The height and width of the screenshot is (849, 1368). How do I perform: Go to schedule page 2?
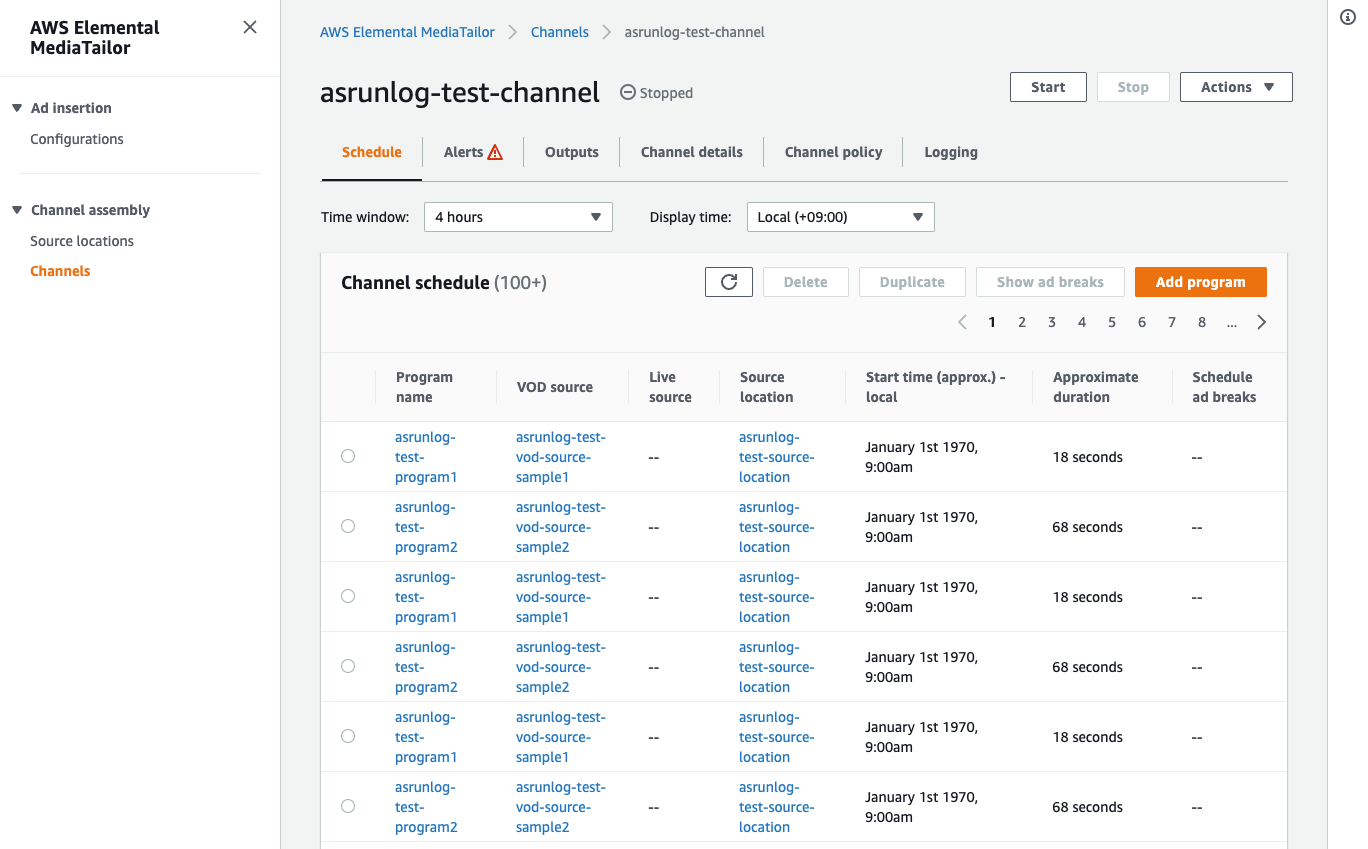[1022, 322]
